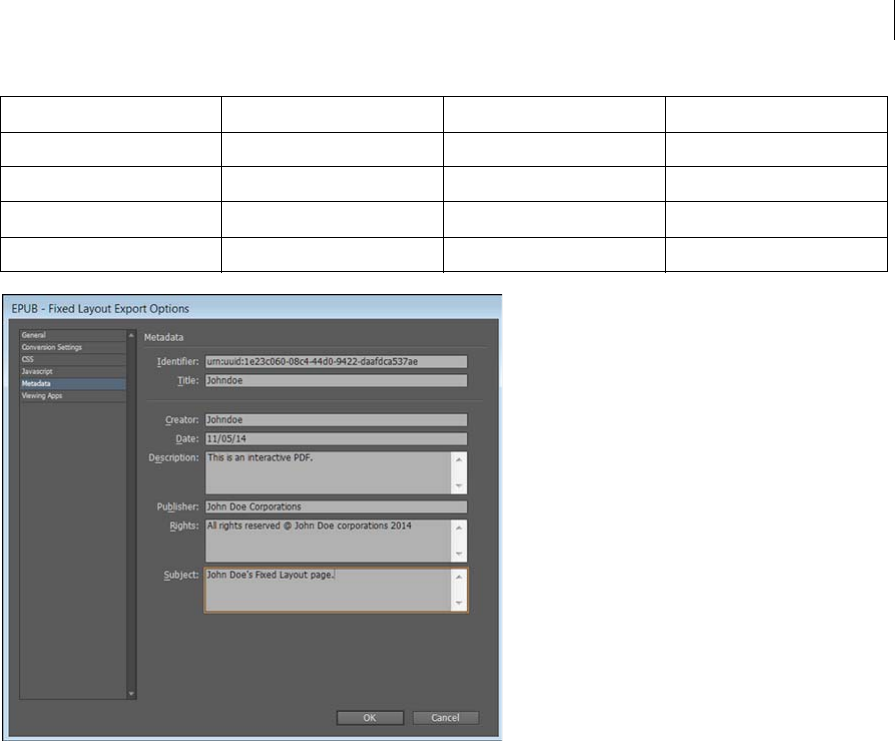This screenshot has height=741, width=895.
Task: Click Description scroll down arrow
Action: point(459,486)
